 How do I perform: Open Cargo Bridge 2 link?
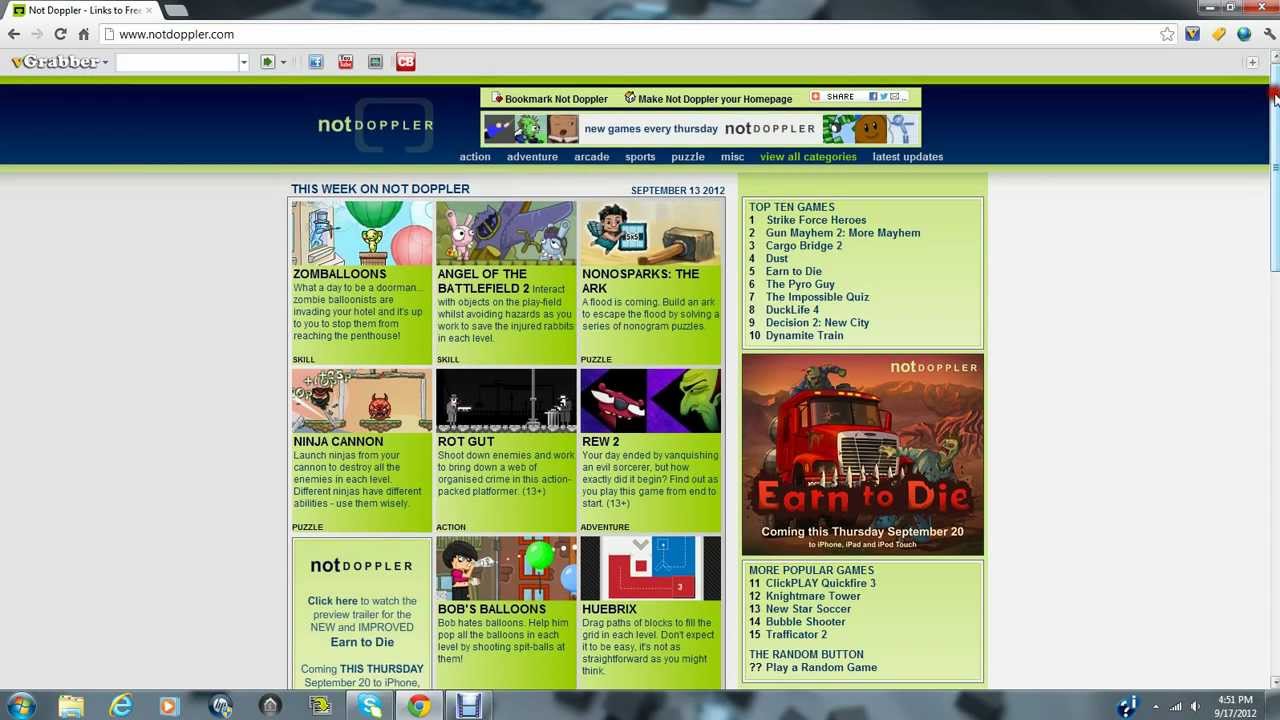click(x=804, y=246)
